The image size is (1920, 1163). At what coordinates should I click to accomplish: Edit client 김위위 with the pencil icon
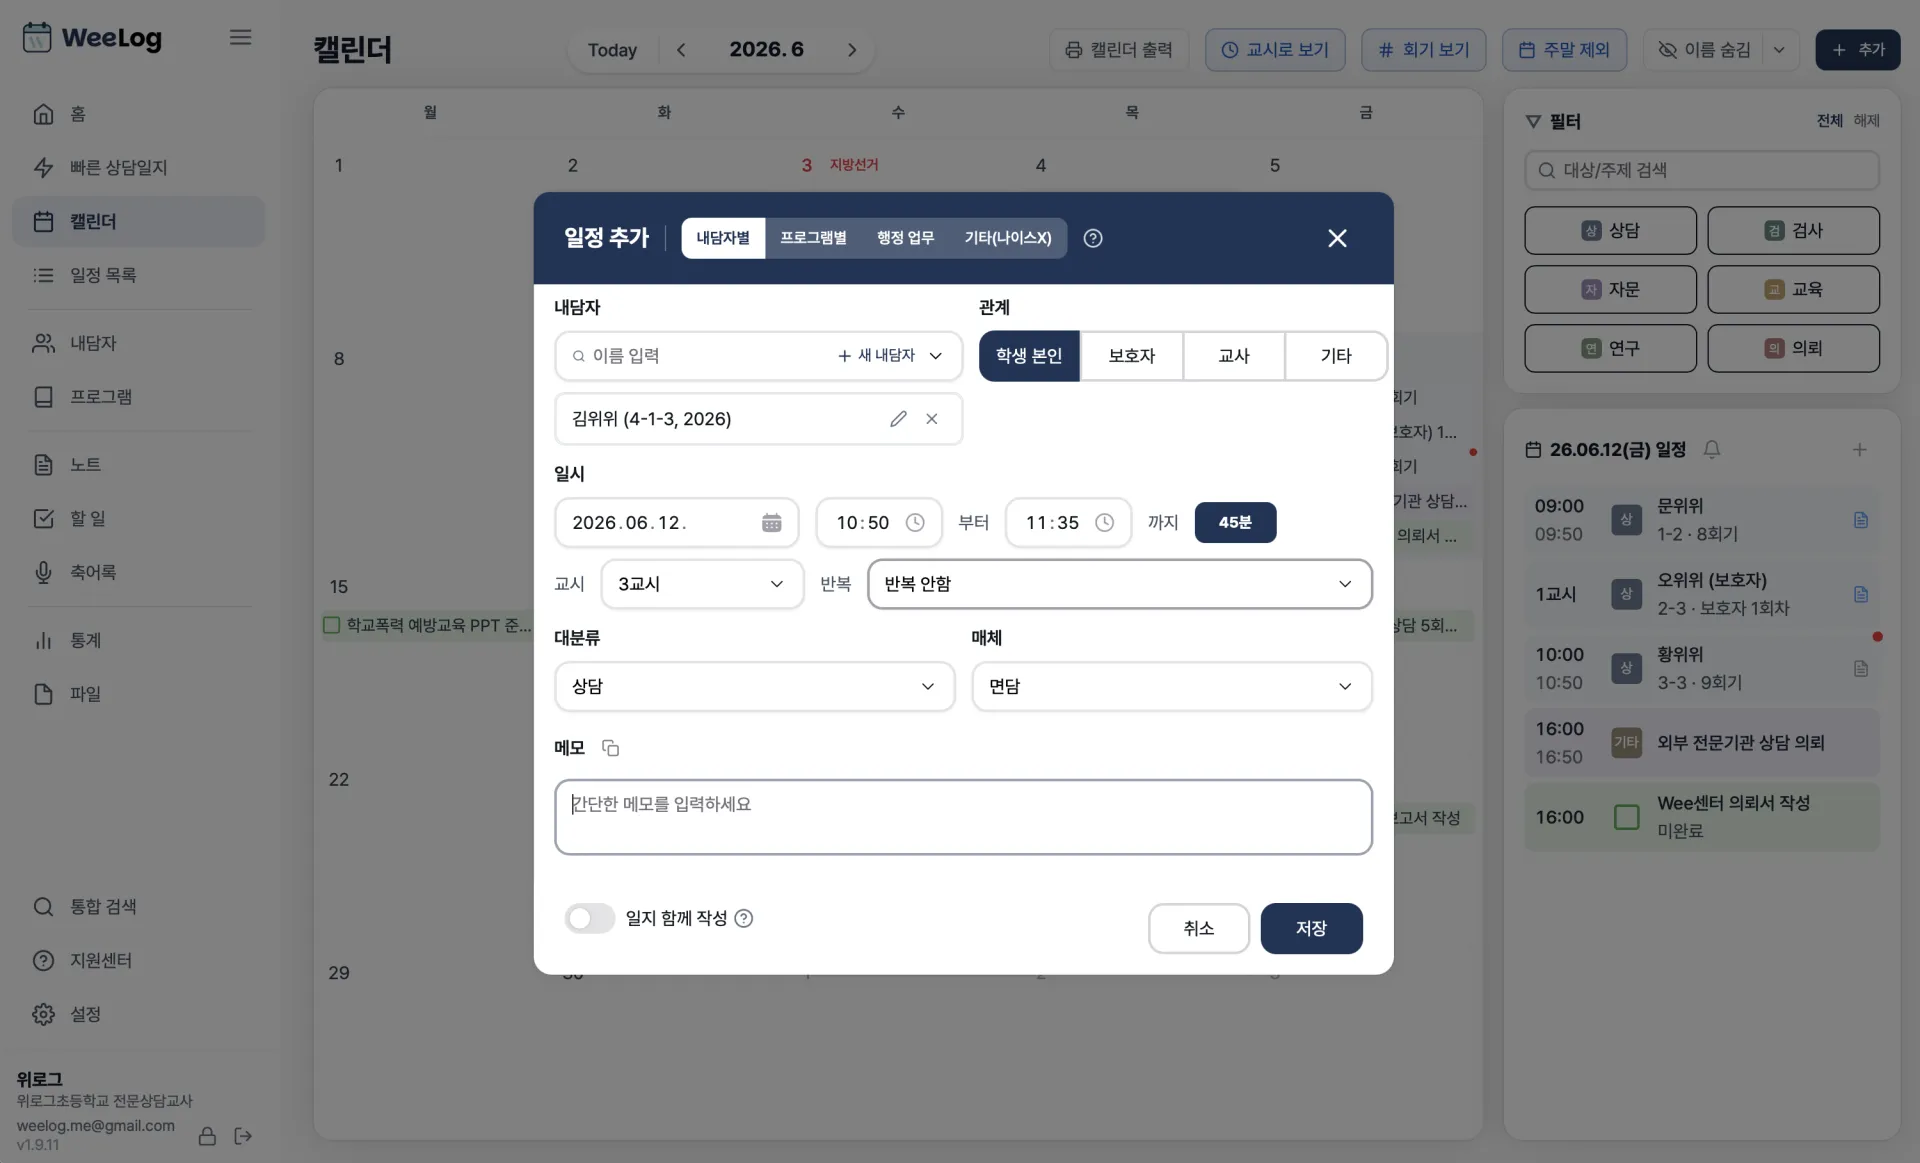tap(898, 419)
